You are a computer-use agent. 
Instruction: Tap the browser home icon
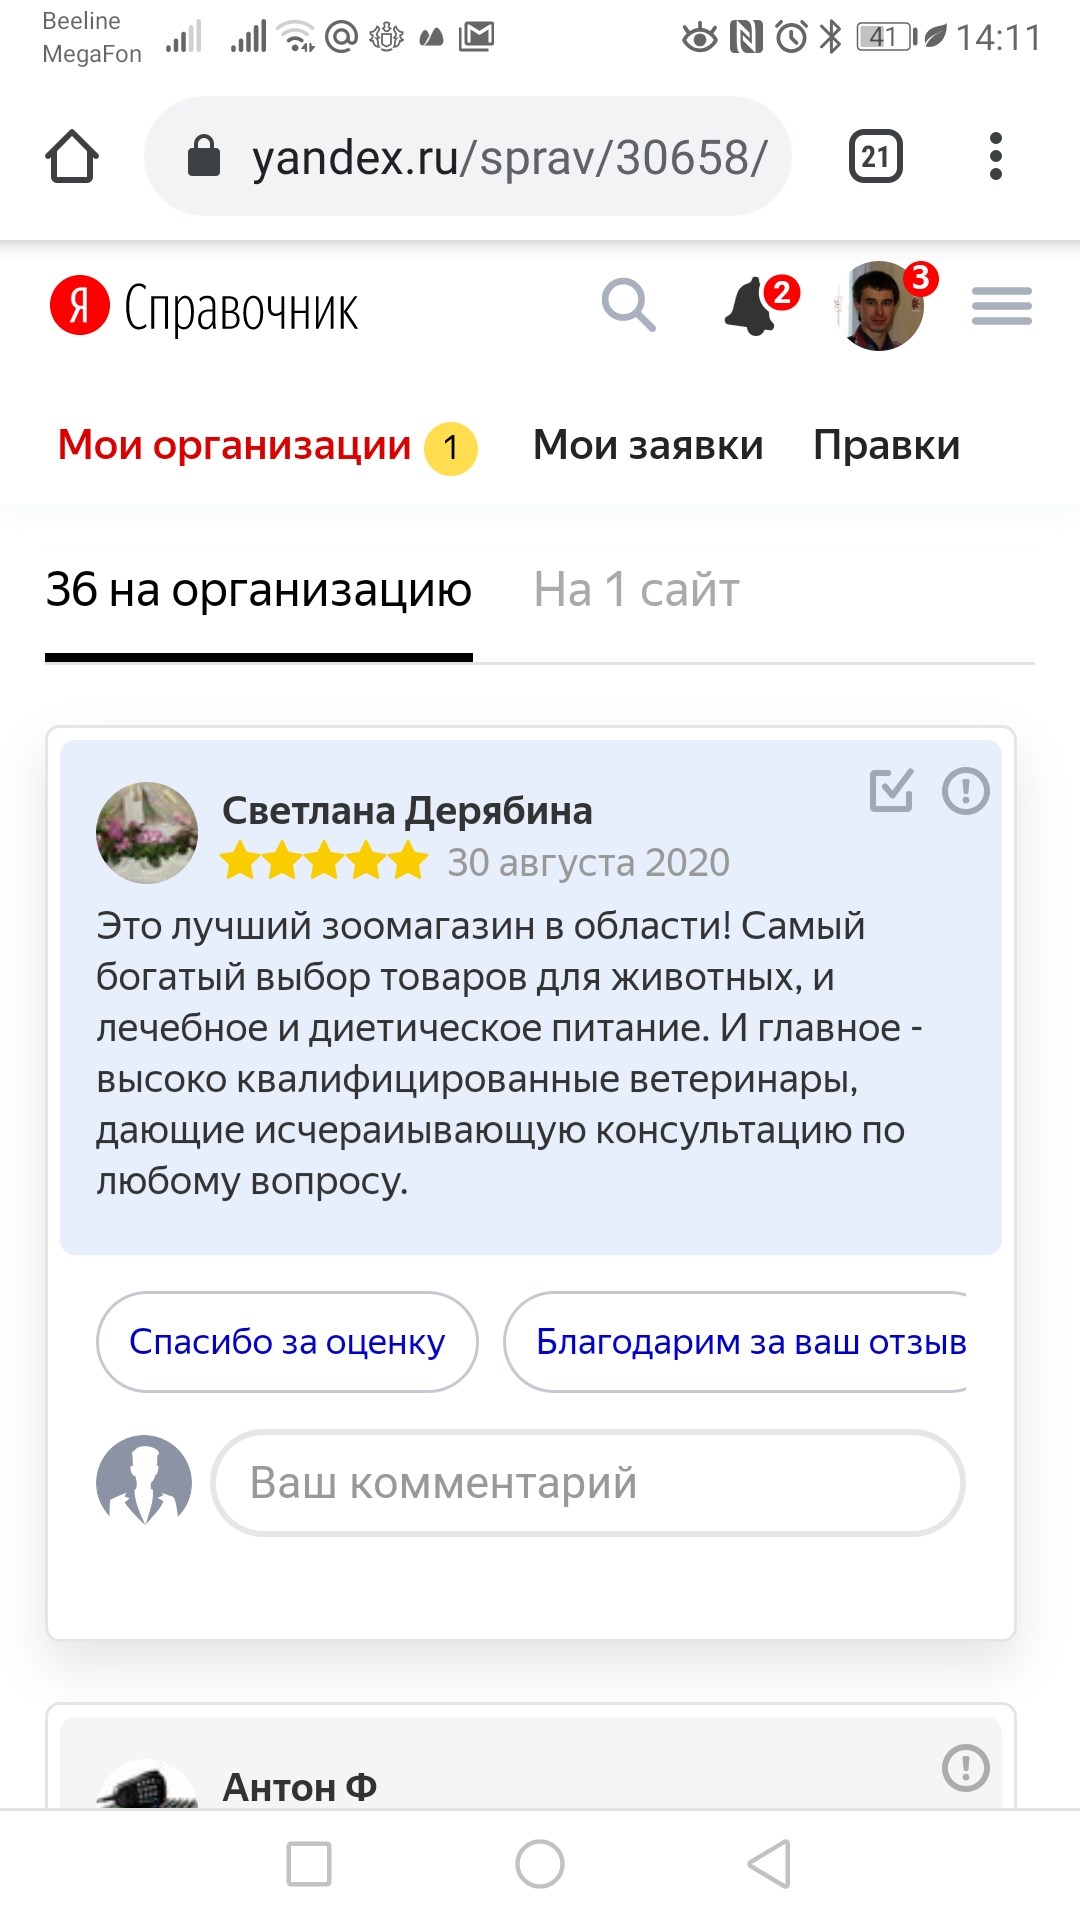pos(72,157)
